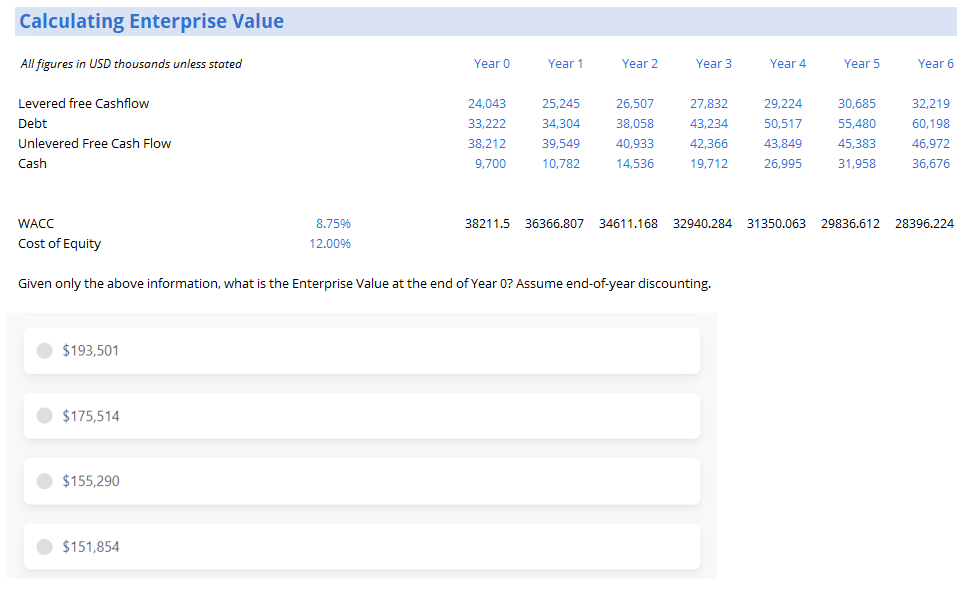Click the Cash row label
Image resolution: width=976 pixels, height=593 pixels.
pyautogui.click(x=34, y=163)
